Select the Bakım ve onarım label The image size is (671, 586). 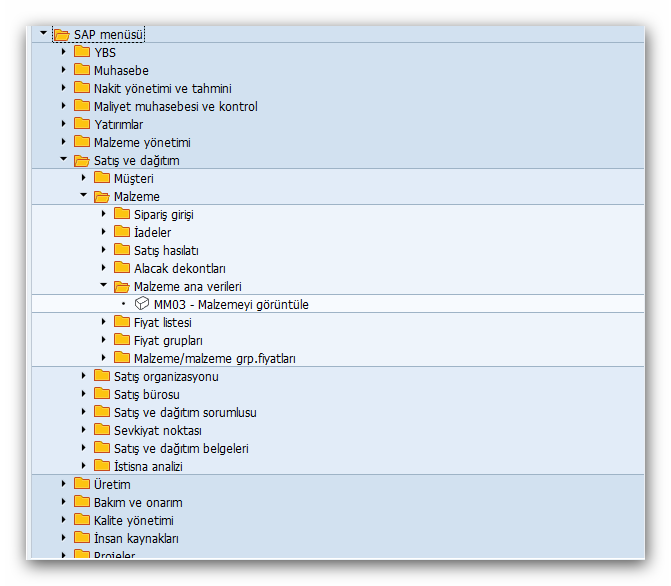138,503
